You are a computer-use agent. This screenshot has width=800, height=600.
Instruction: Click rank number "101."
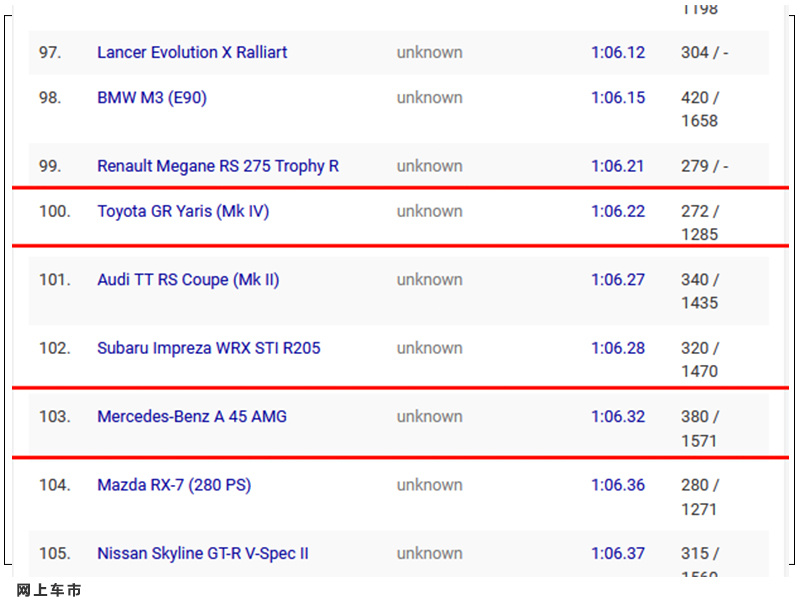[x=55, y=280]
